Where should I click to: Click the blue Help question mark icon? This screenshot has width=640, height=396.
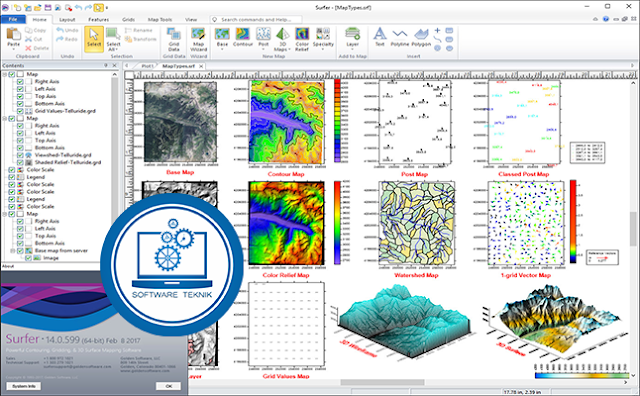(606, 19)
